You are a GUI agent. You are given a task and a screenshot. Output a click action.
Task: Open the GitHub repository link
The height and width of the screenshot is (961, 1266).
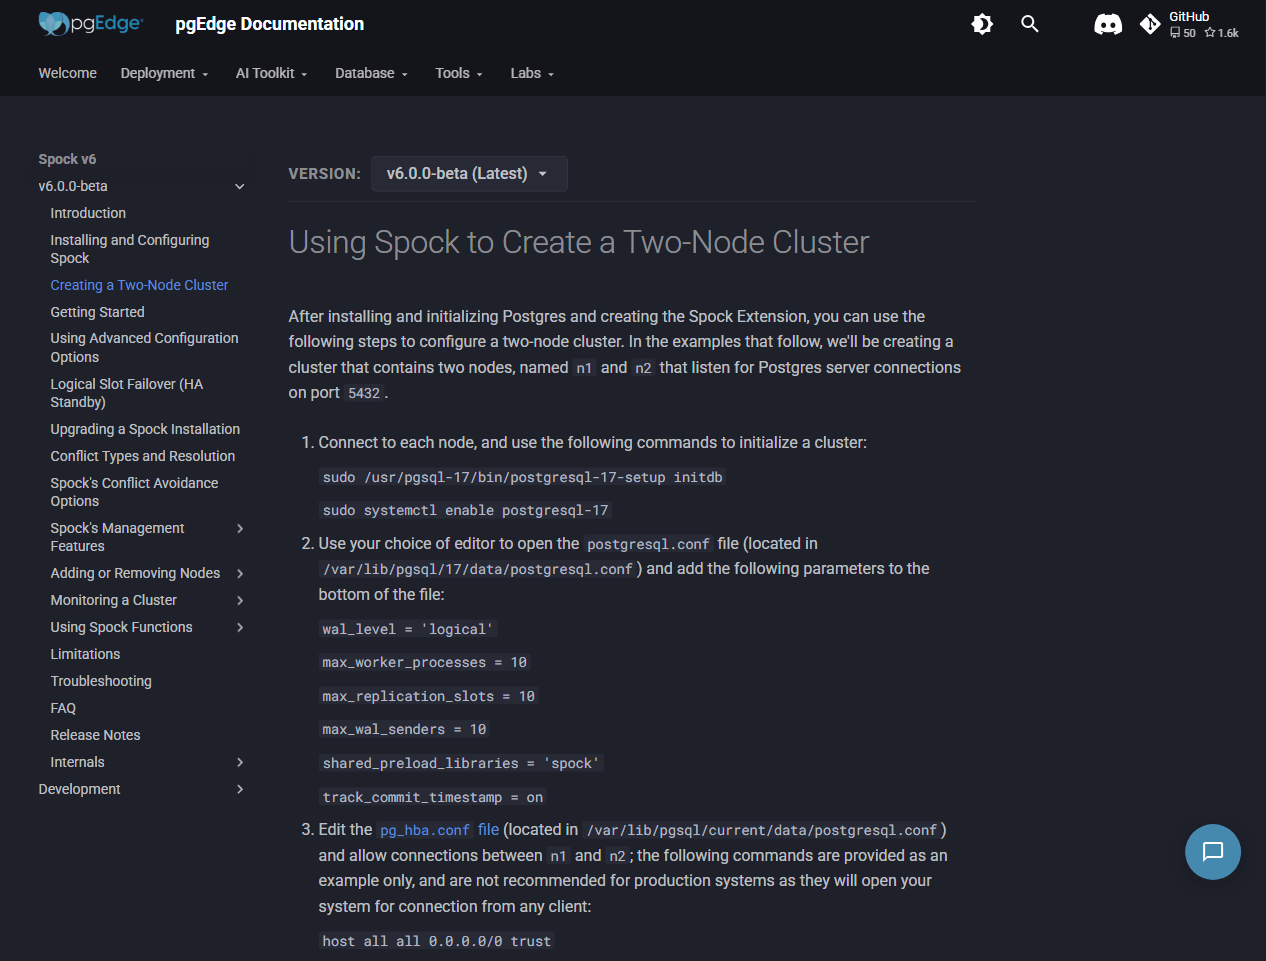pos(1190,24)
